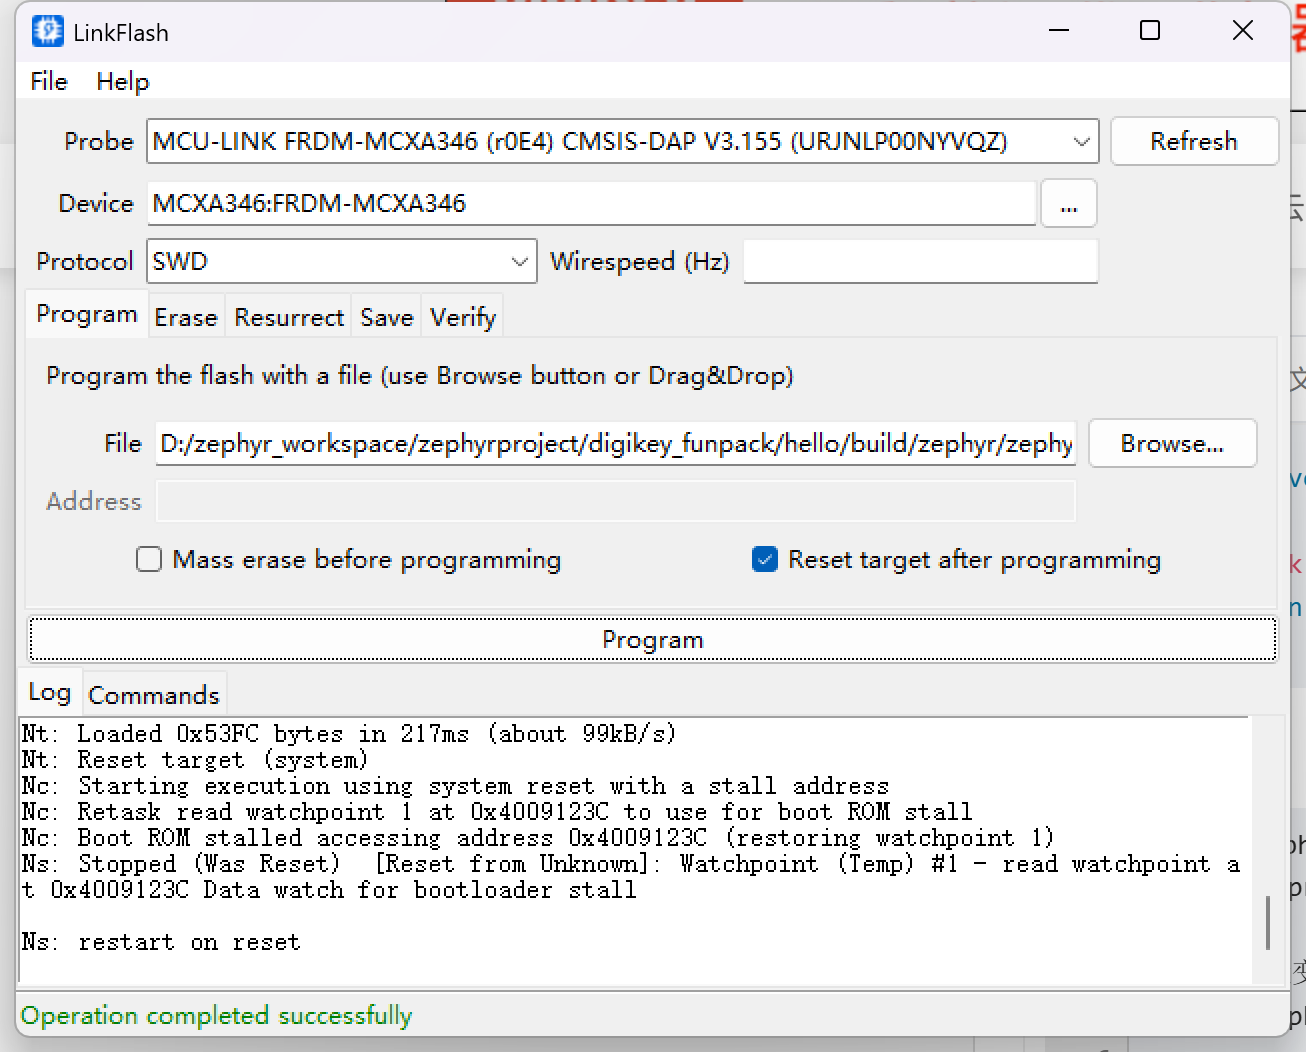Uncheck Reset target after programming
1306x1052 pixels.
coord(765,559)
